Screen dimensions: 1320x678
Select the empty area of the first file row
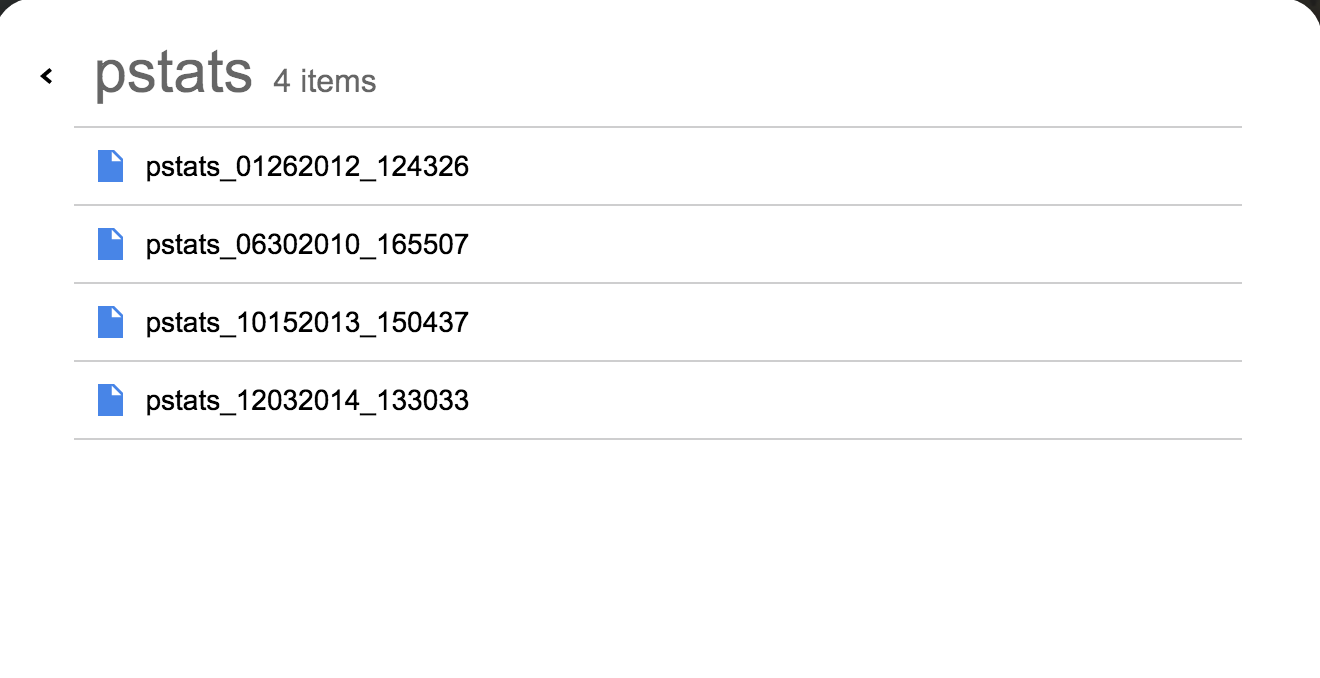855,166
